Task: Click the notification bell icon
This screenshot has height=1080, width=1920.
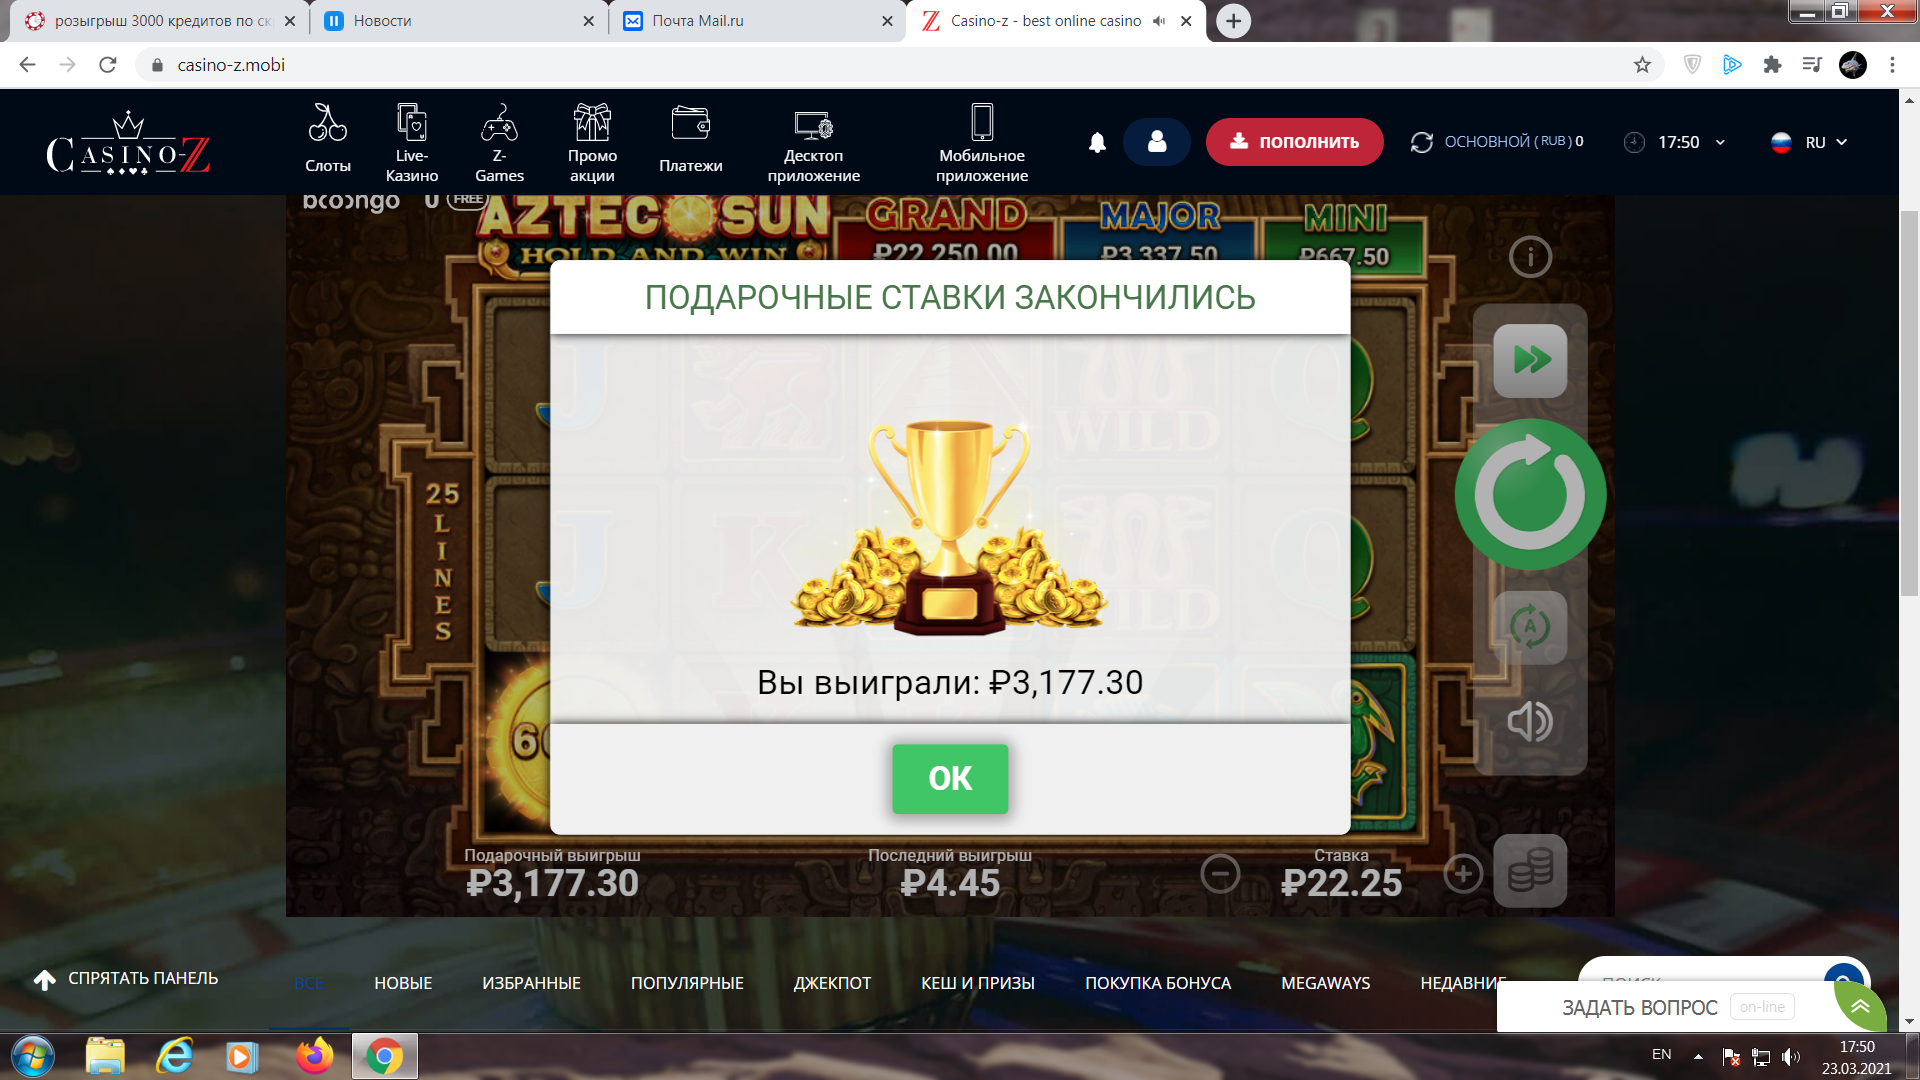Action: tap(1097, 142)
